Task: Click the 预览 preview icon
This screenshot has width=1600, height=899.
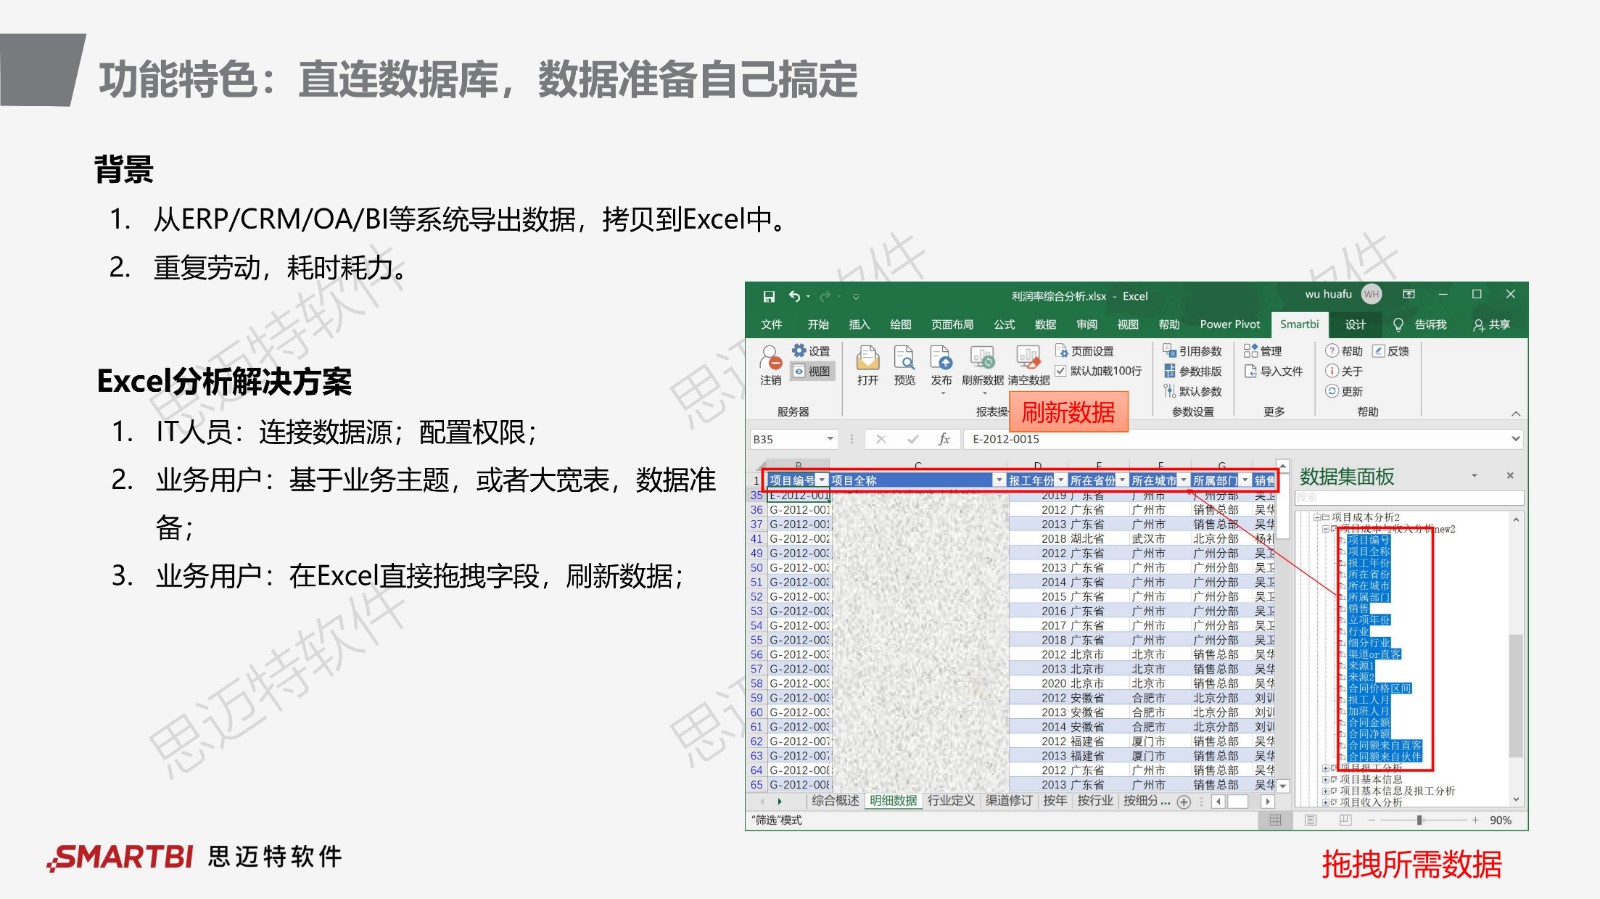Action: coord(904,359)
